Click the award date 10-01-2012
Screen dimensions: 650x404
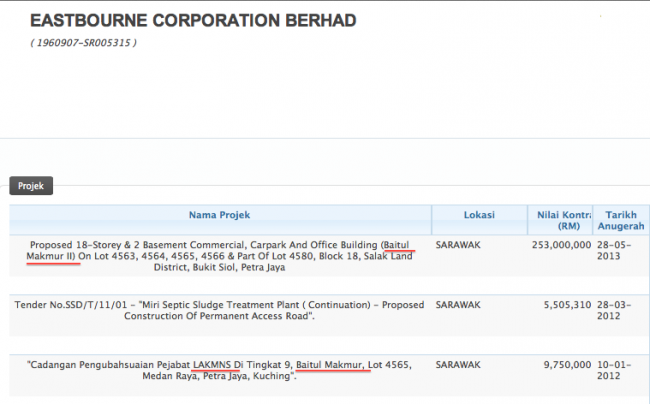614,370
